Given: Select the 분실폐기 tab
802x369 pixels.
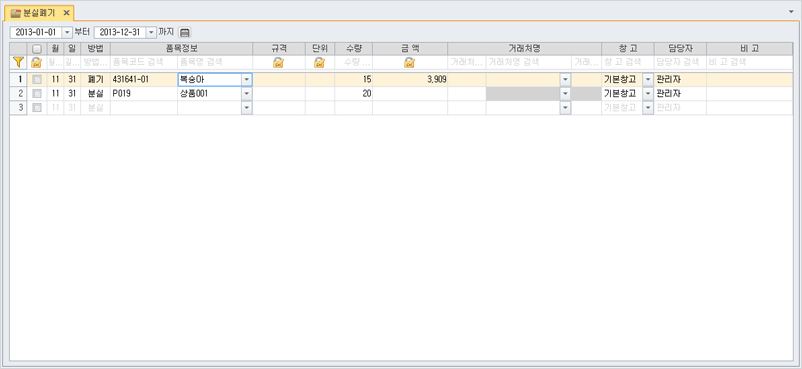Looking at the screenshot, I should click(39, 13).
